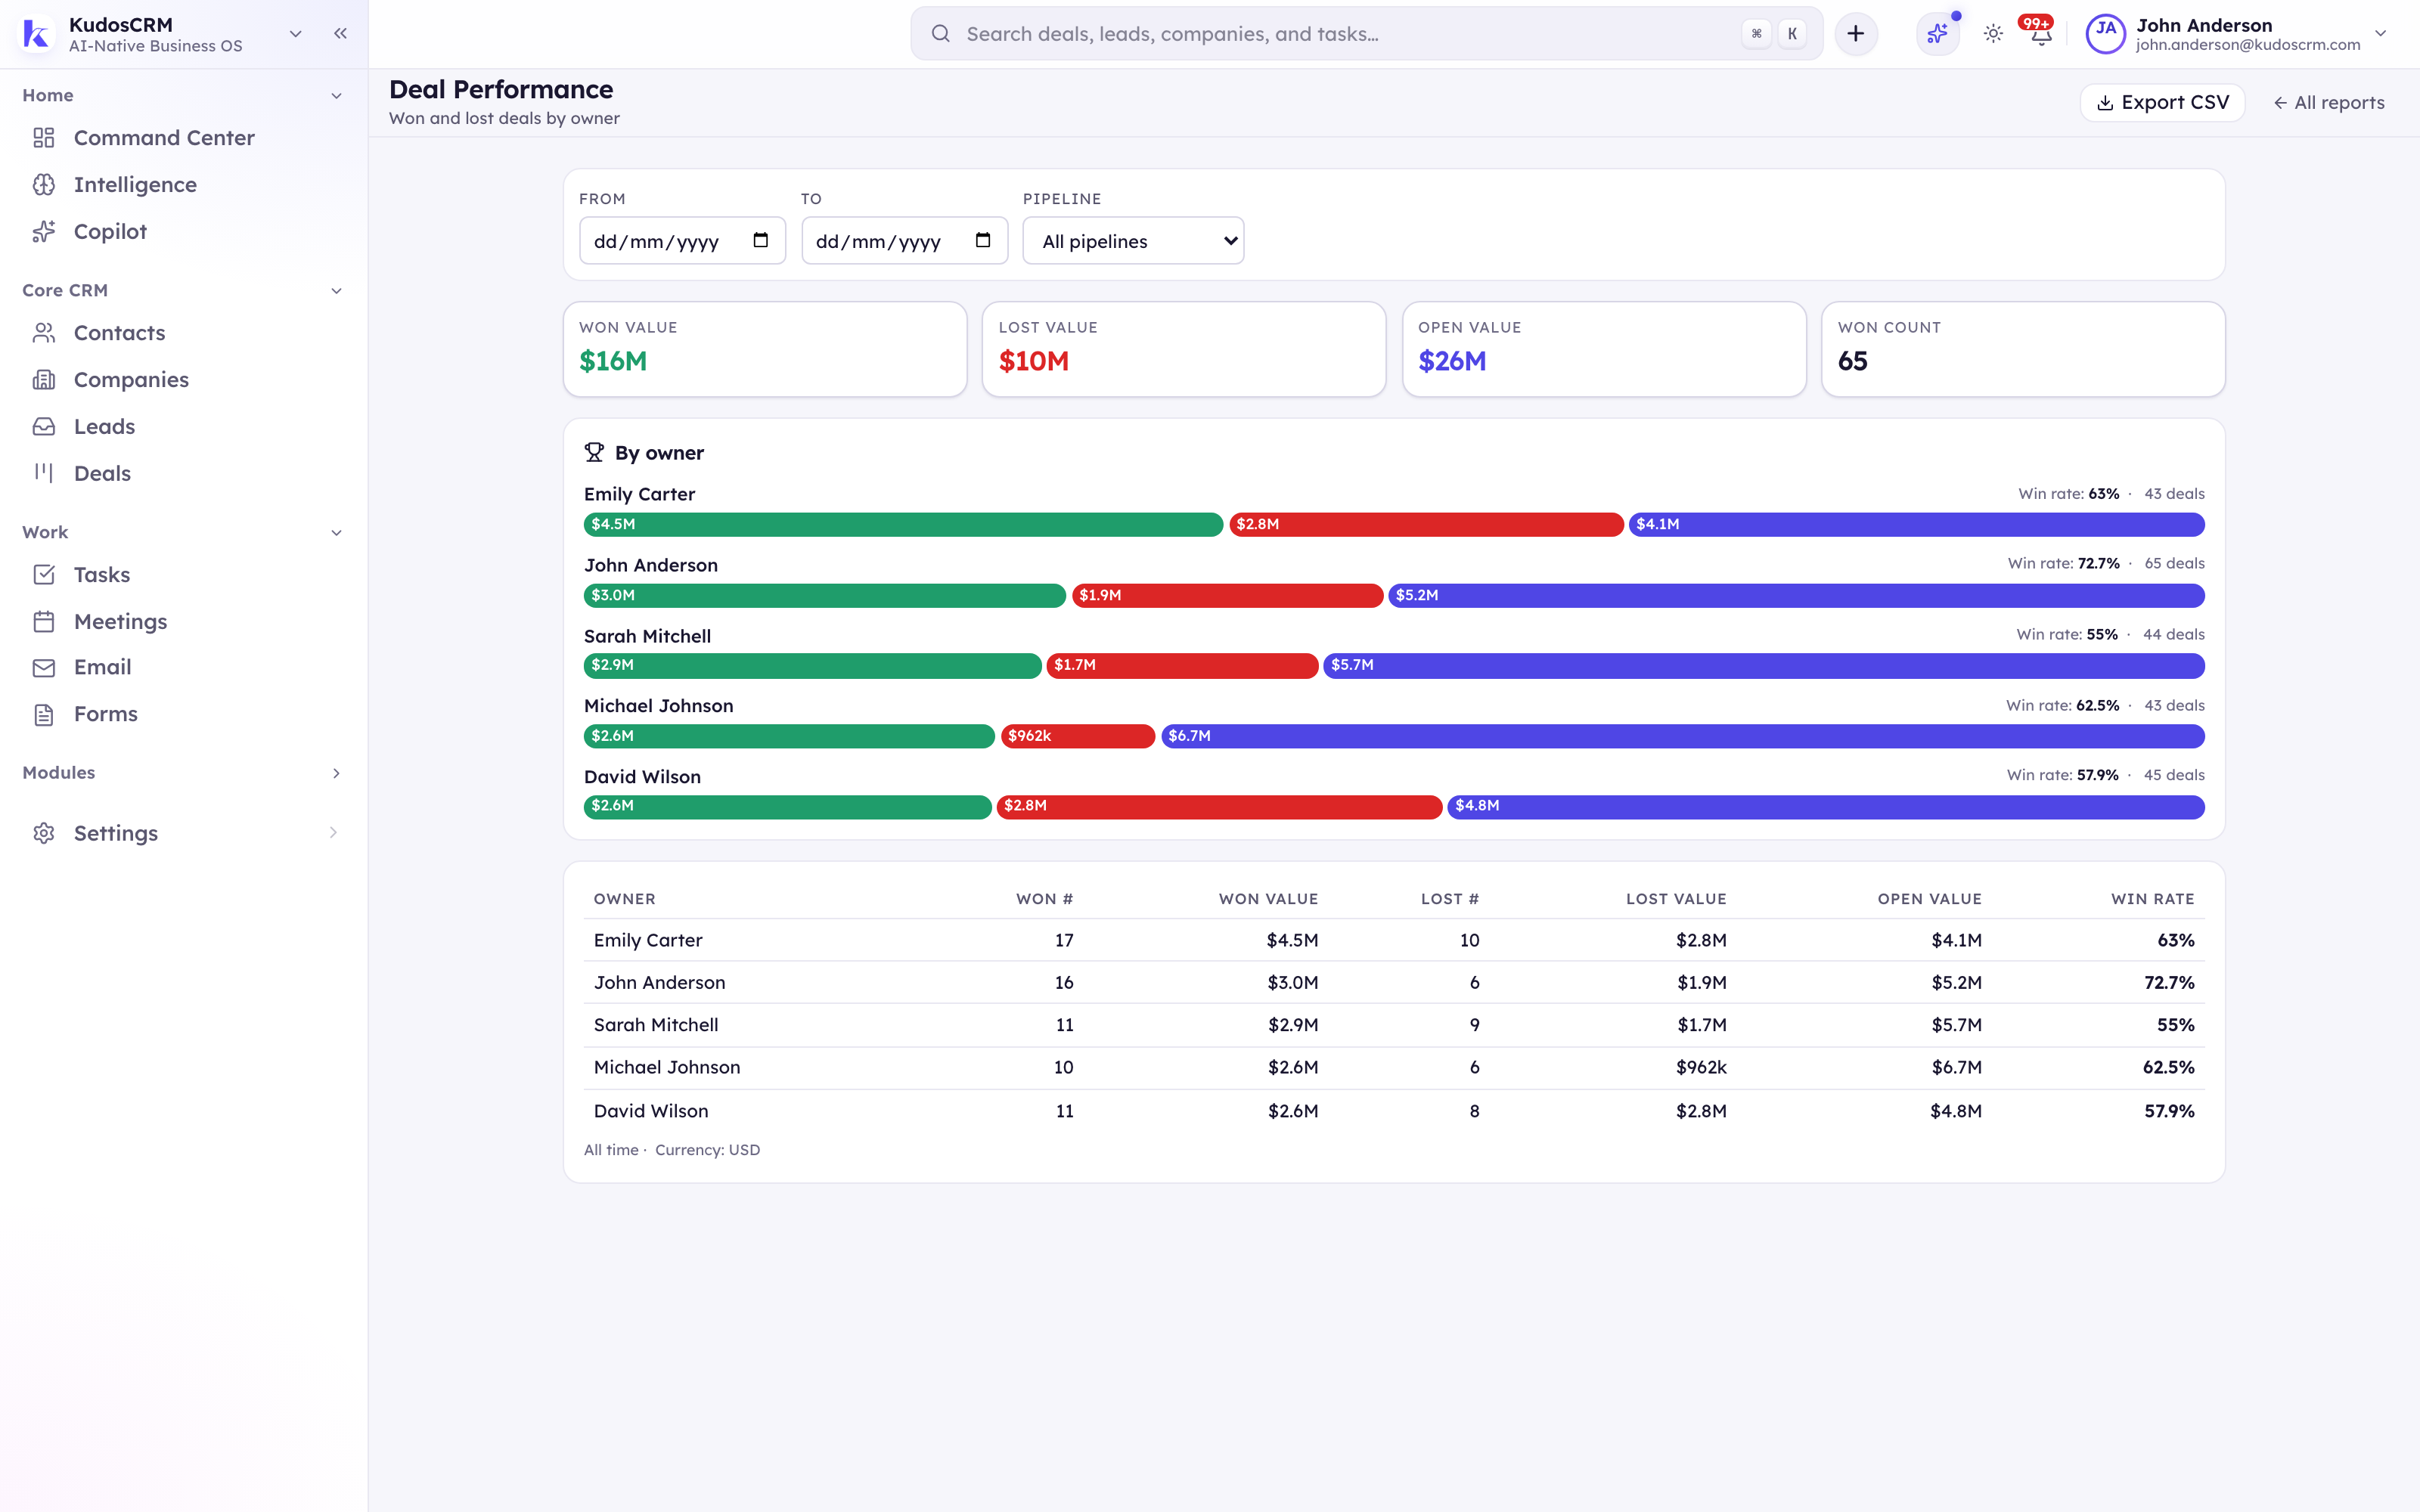
Task: Collapse the Core CRM section
Action: (x=337, y=291)
